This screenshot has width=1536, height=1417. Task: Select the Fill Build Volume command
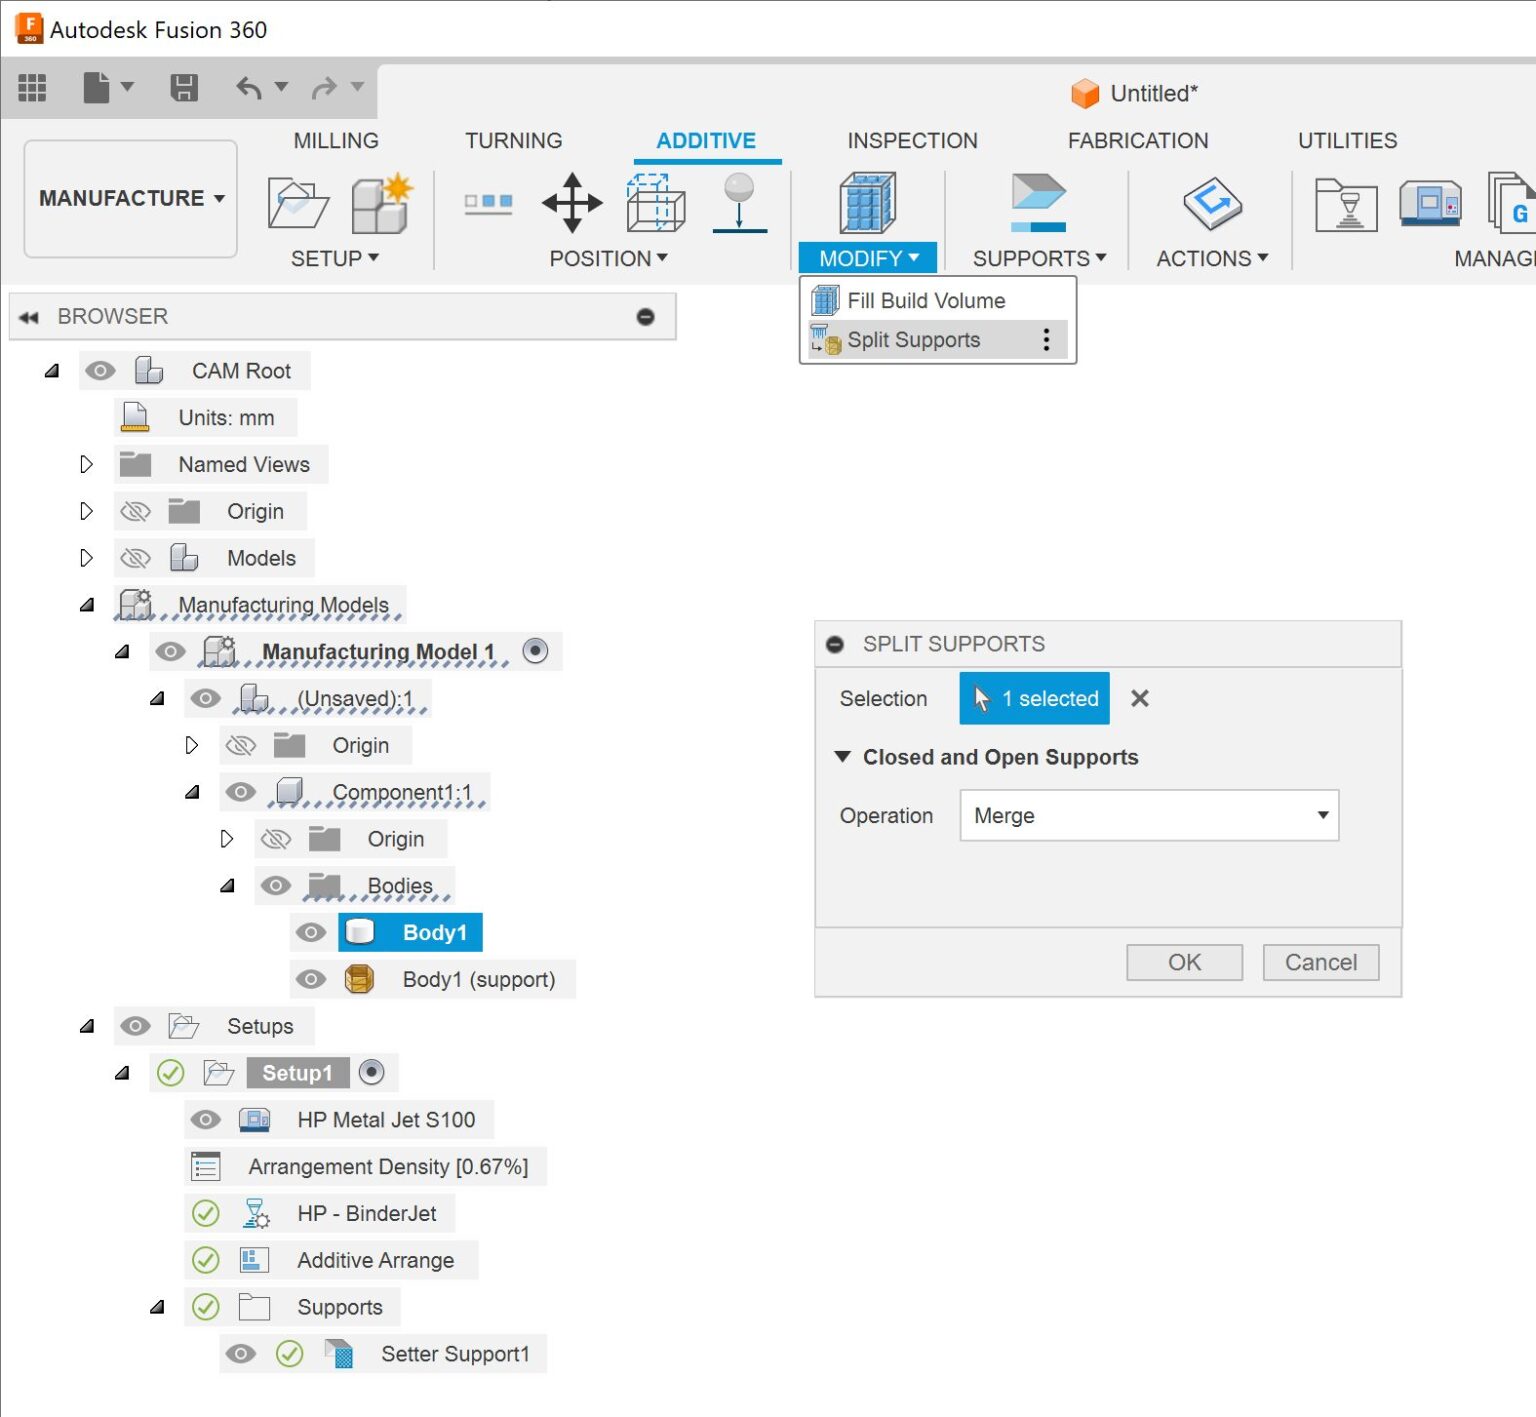pyautogui.click(x=925, y=300)
